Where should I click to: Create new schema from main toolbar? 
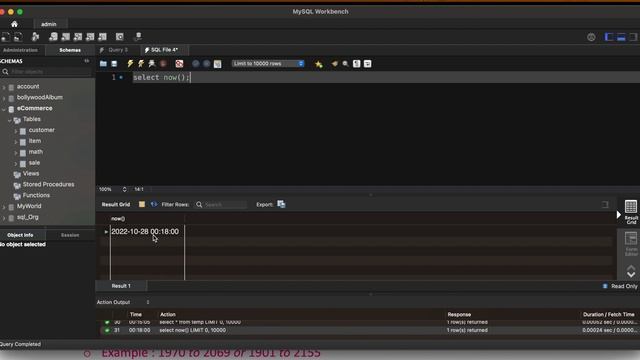coord(53,37)
